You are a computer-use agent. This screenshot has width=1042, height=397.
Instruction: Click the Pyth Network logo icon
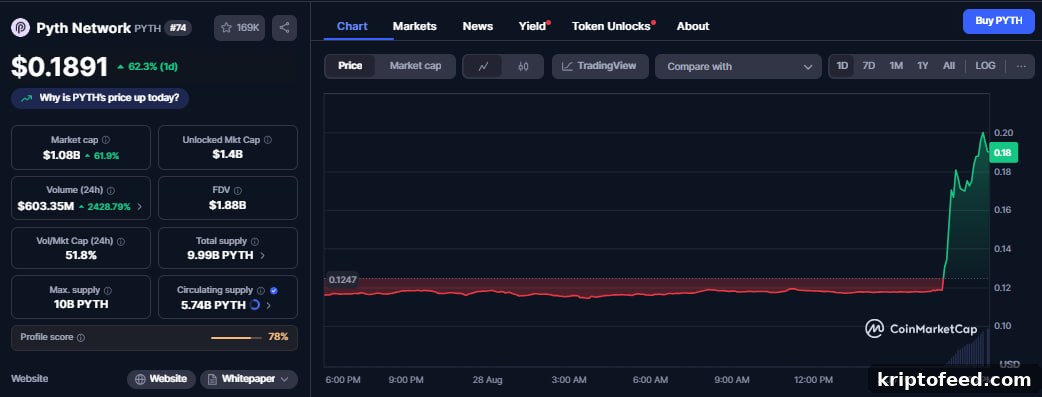[x=21, y=28]
